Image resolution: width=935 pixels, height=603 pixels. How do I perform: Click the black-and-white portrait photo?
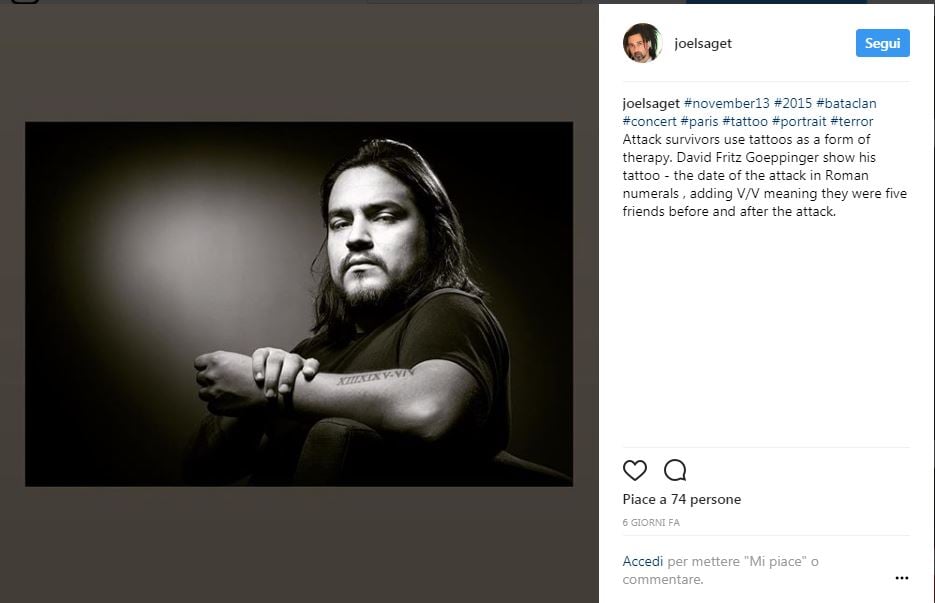299,304
